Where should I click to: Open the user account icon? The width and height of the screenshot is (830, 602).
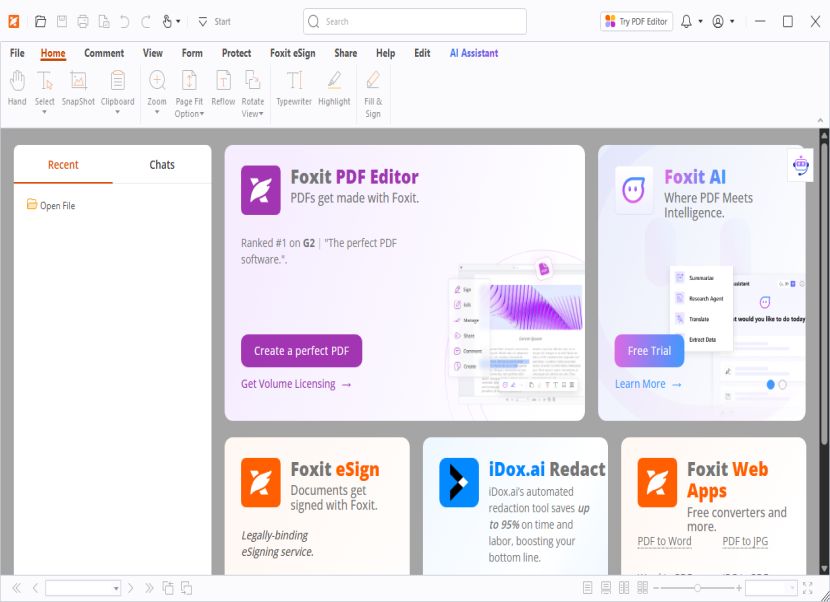click(x=718, y=22)
